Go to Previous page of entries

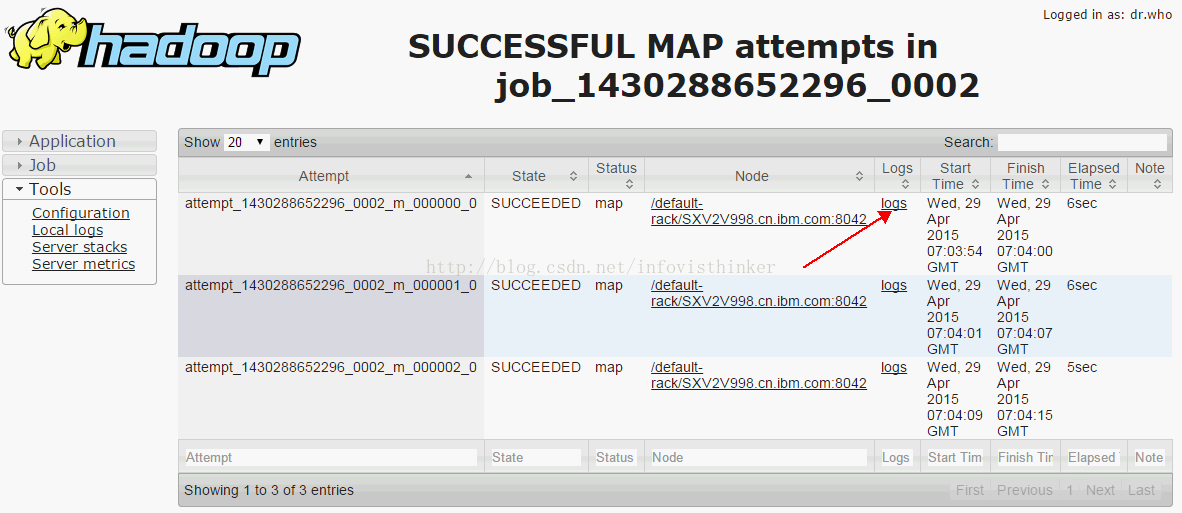pyautogui.click(x=1024, y=490)
